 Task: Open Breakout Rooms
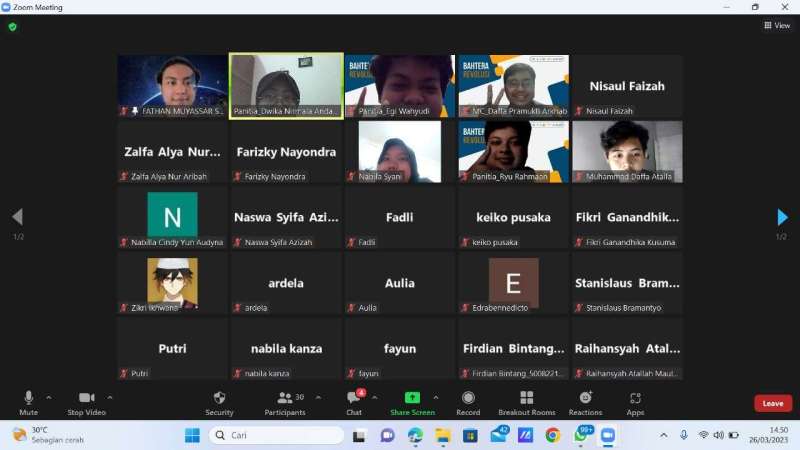coord(527,403)
